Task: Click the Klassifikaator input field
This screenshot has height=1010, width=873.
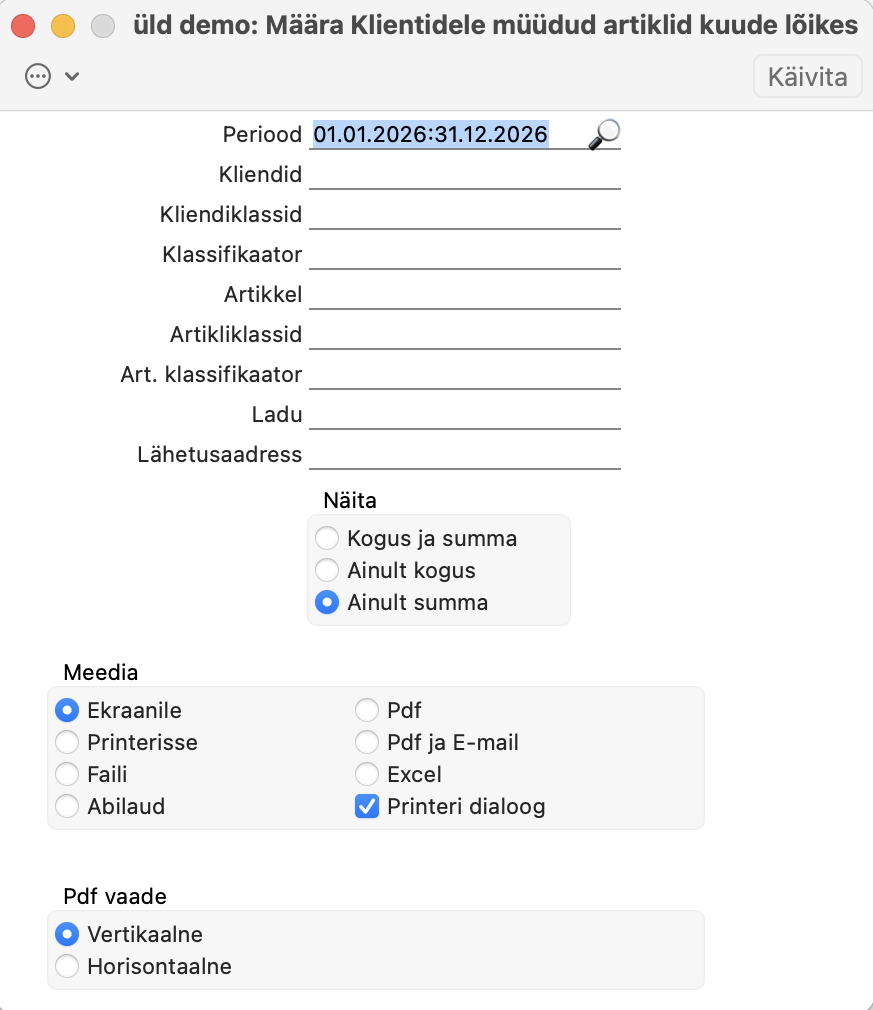Action: coord(465,255)
